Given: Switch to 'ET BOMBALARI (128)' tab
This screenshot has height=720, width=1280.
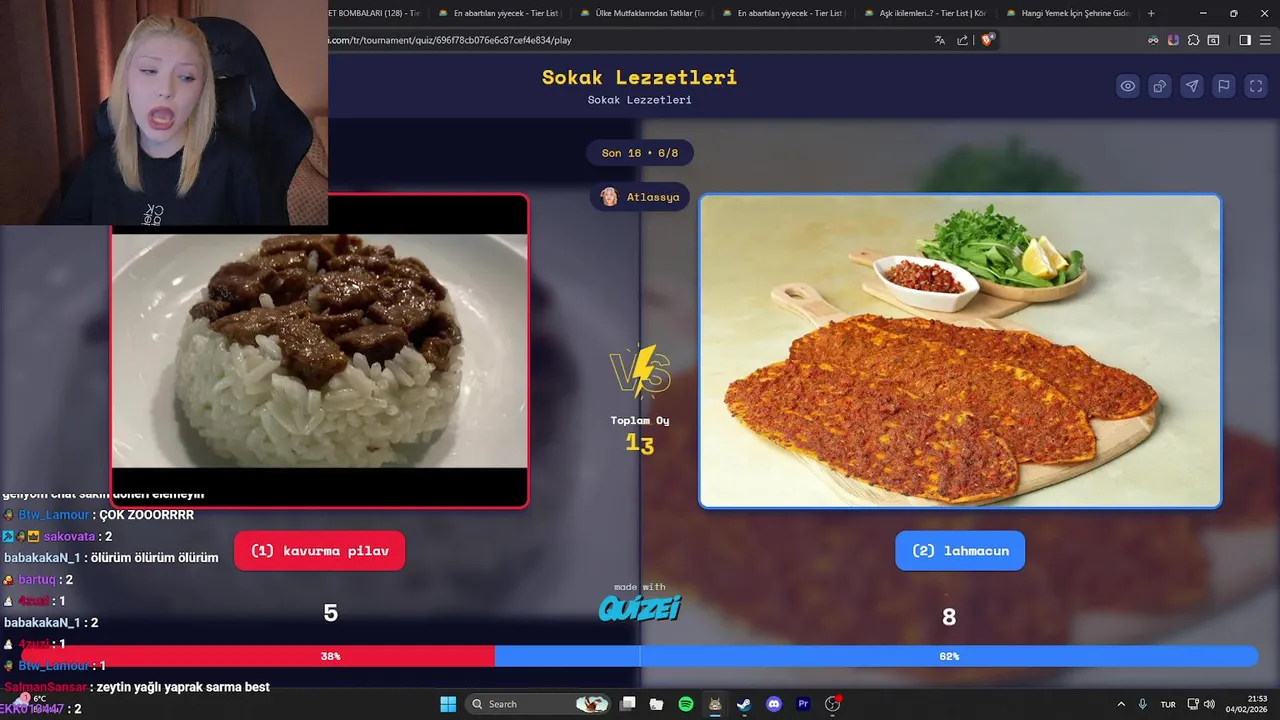Looking at the screenshot, I should tap(378, 13).
